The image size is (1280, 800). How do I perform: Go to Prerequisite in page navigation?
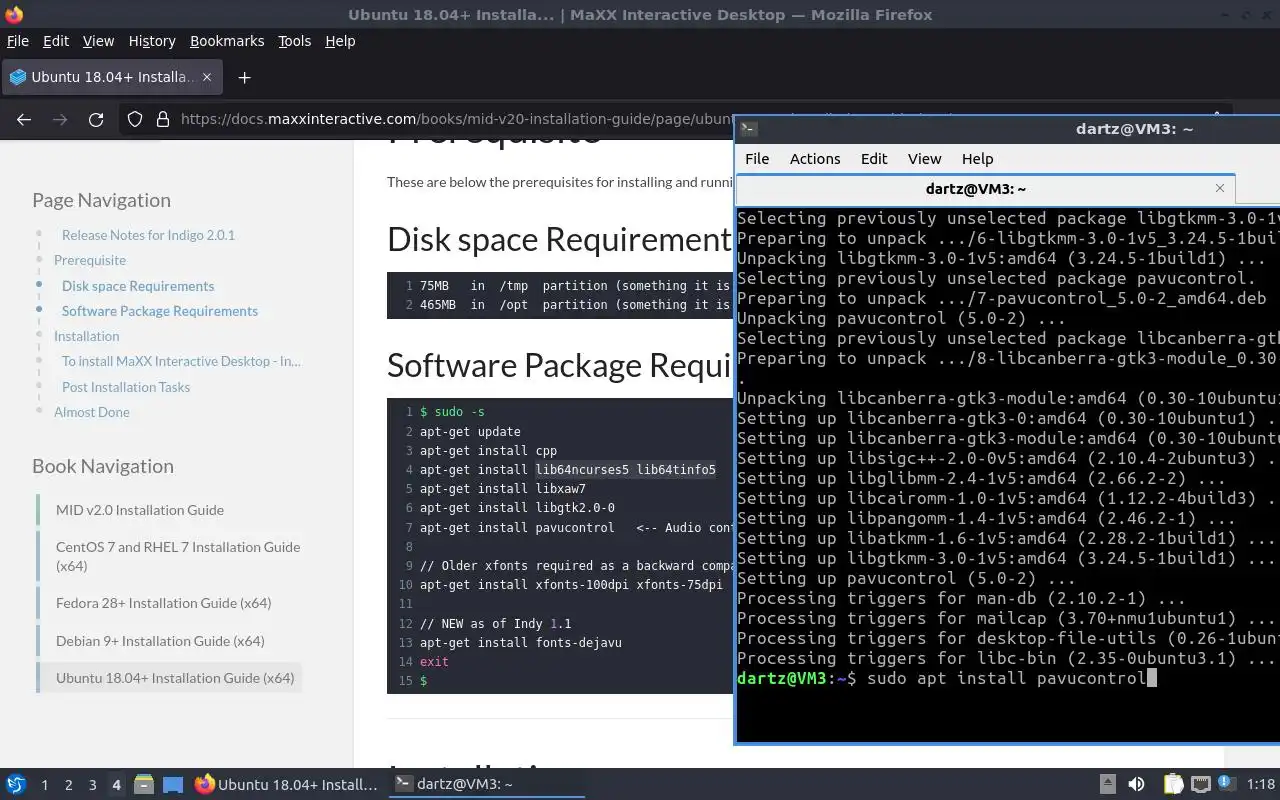coord(90,260)
